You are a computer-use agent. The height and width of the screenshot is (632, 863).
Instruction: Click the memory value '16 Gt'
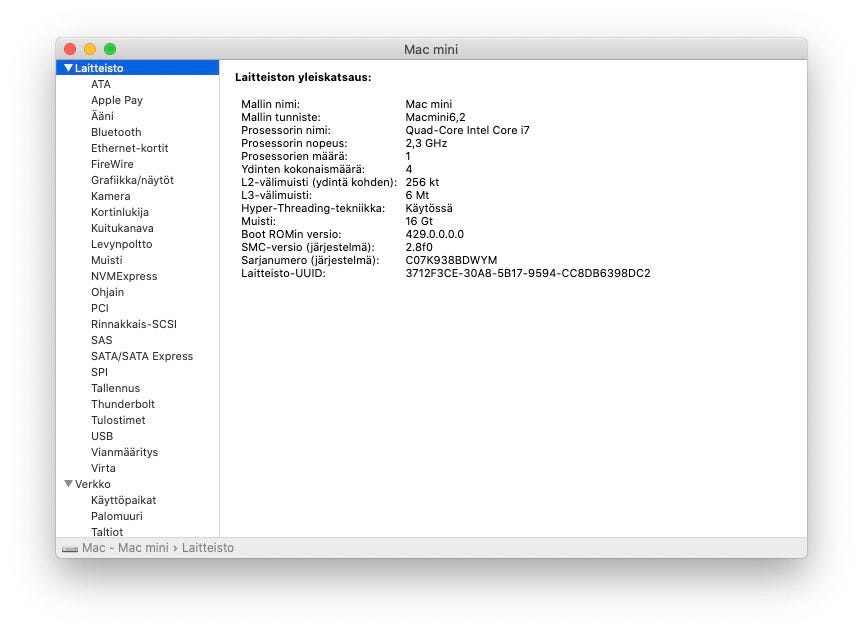pos(419,221)
